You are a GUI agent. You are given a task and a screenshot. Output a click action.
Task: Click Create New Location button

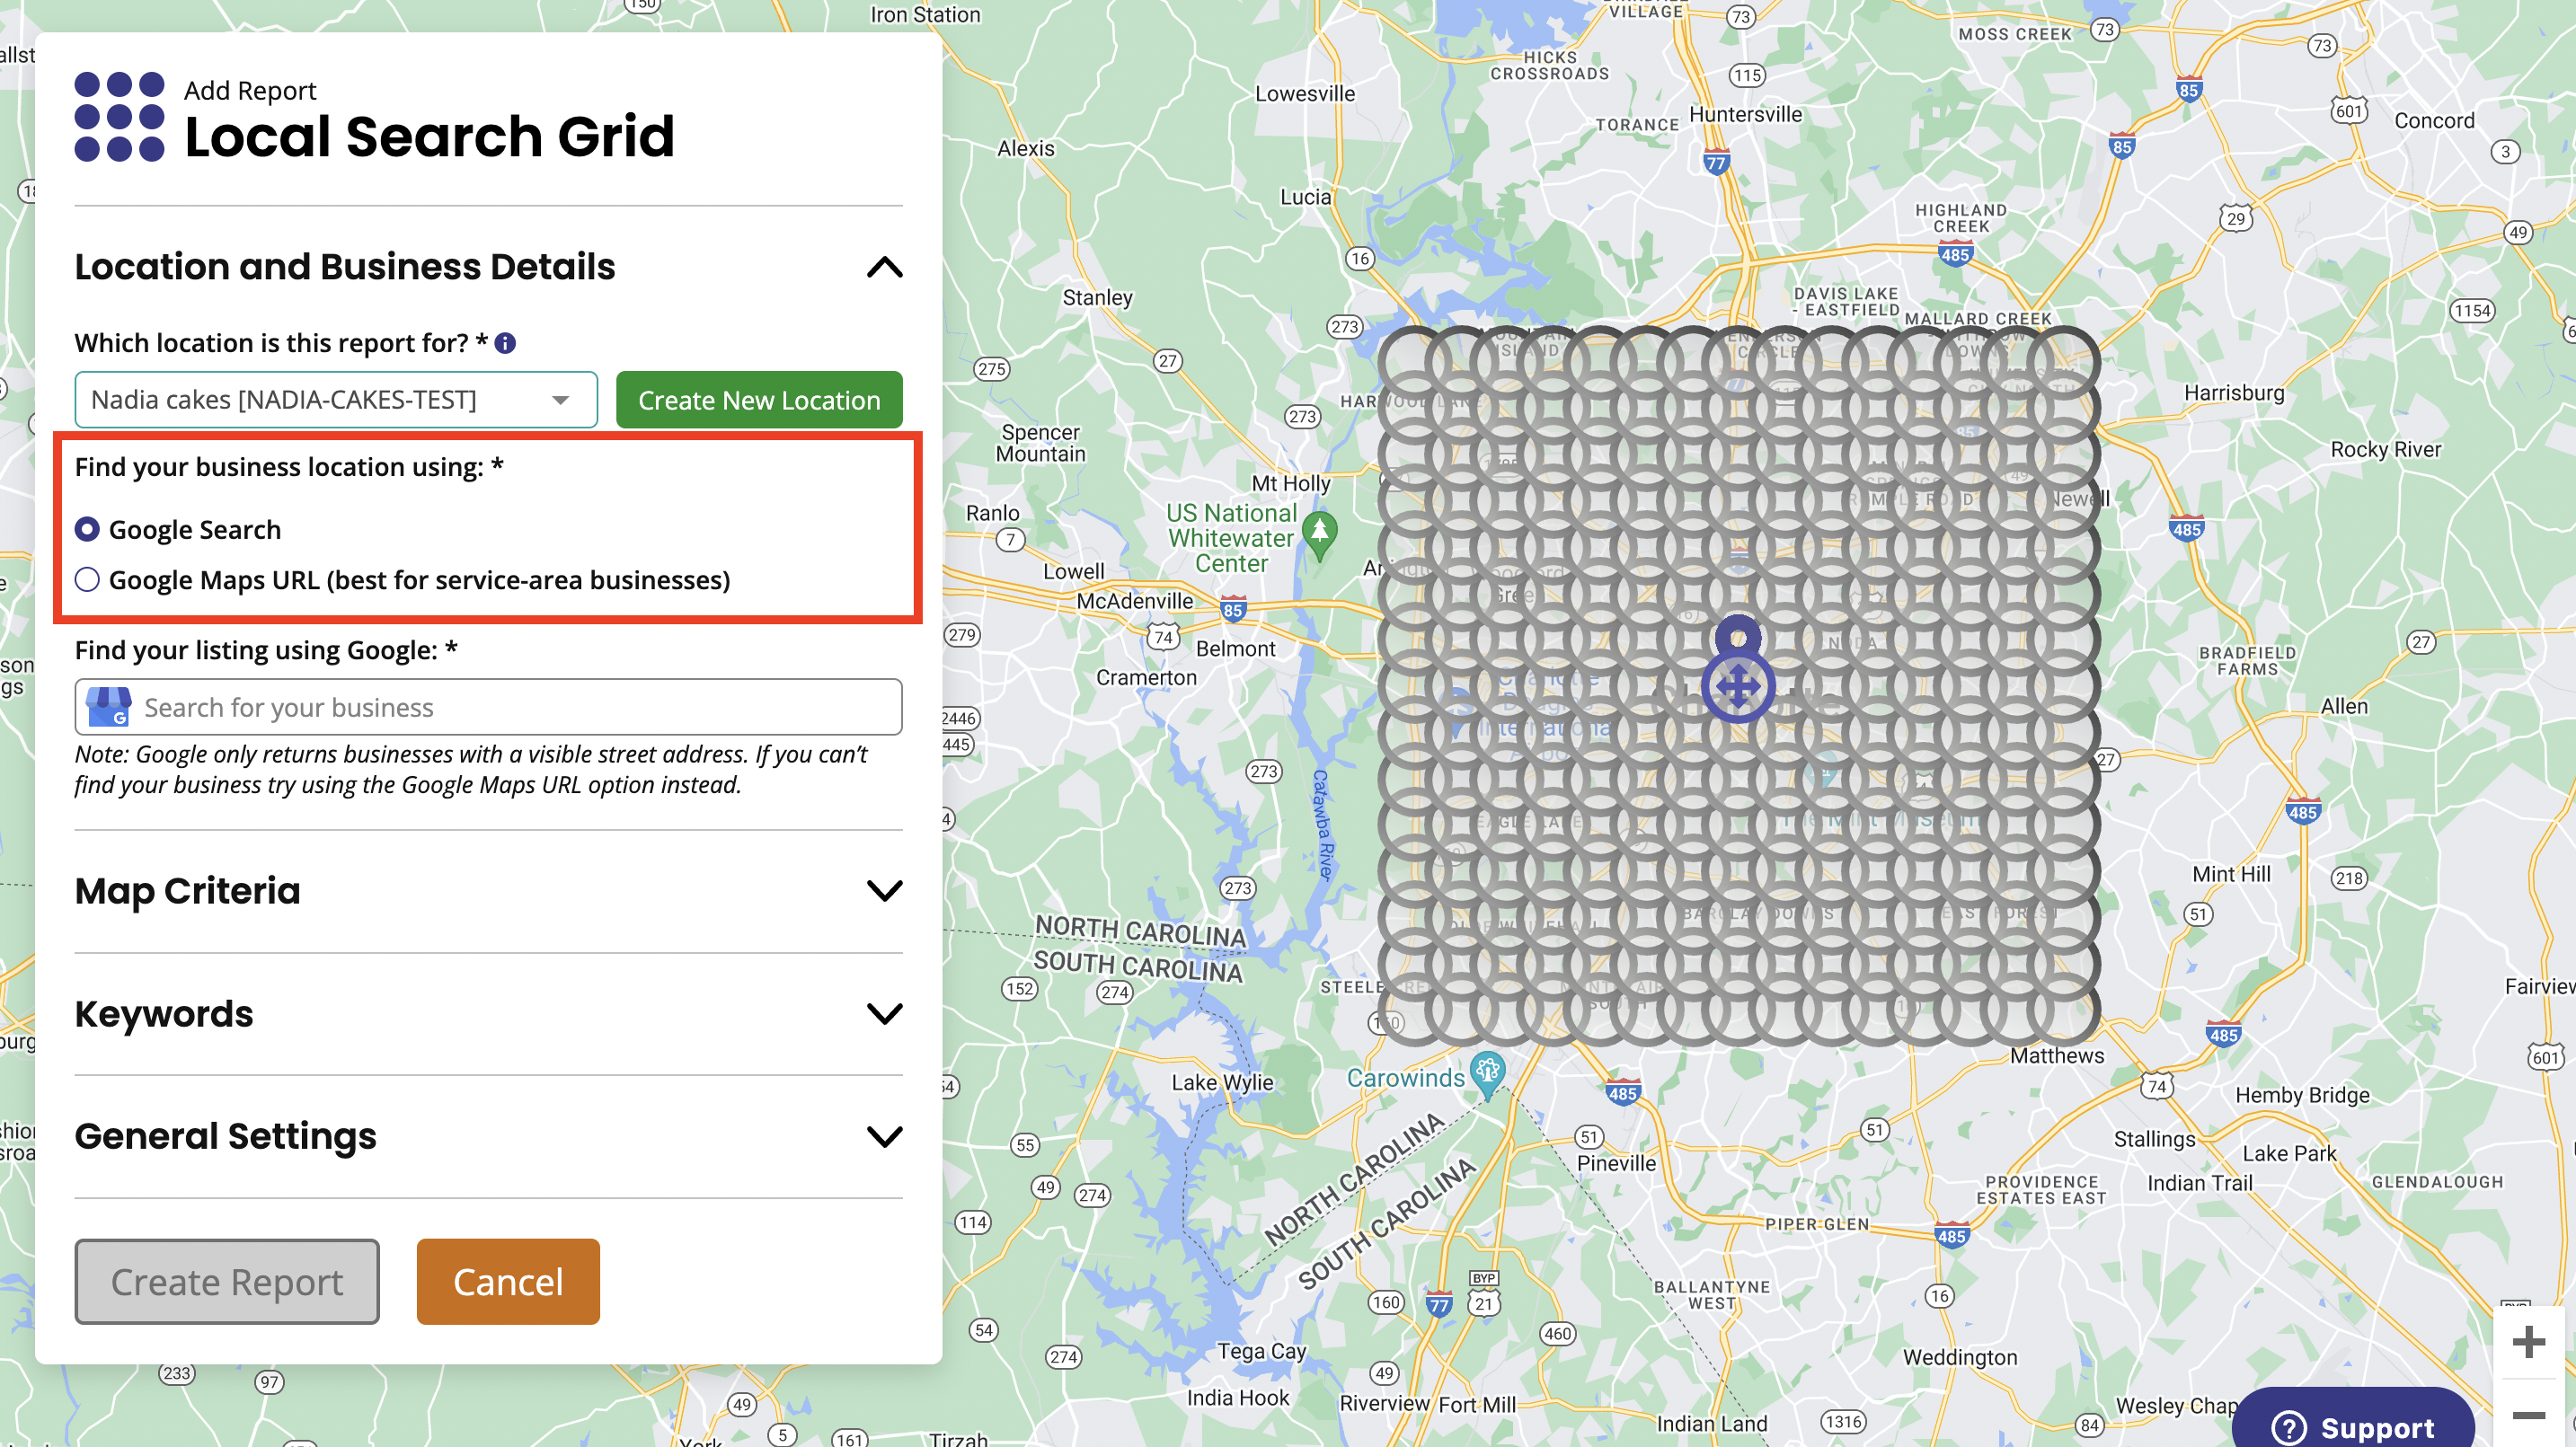tap(759, 400)
